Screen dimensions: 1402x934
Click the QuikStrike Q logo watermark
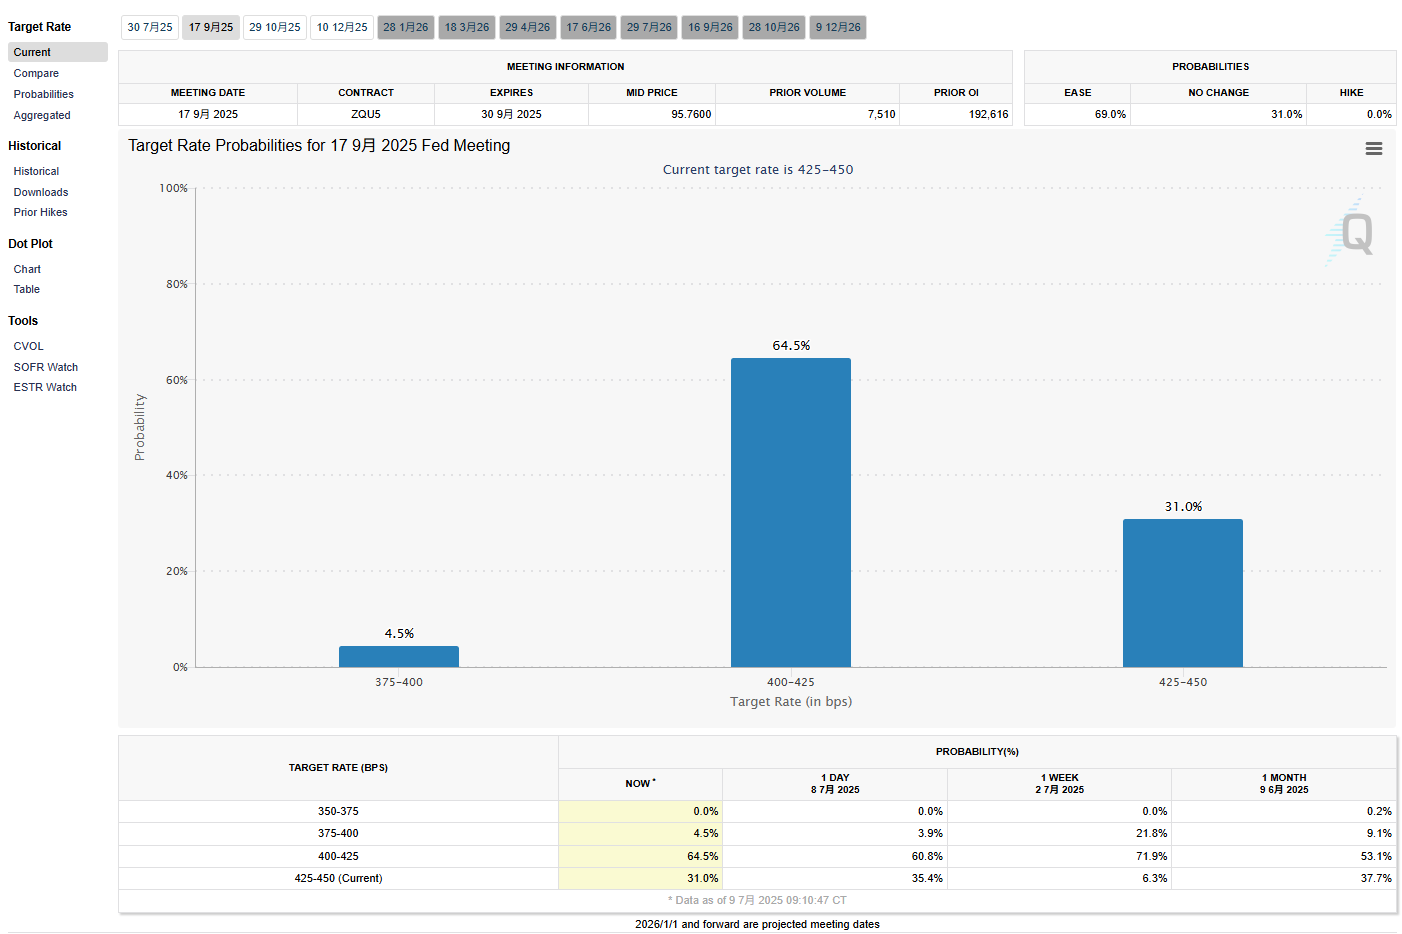click(x=1354, y=233)
